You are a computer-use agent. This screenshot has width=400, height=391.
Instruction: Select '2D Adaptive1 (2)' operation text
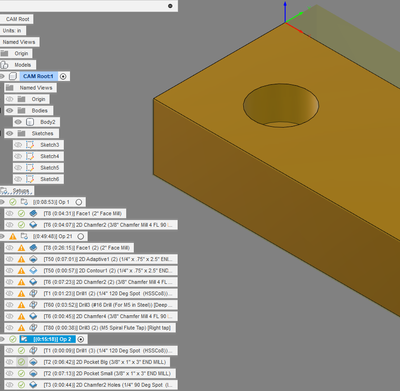pyautogui.click(x=108, y=259)
